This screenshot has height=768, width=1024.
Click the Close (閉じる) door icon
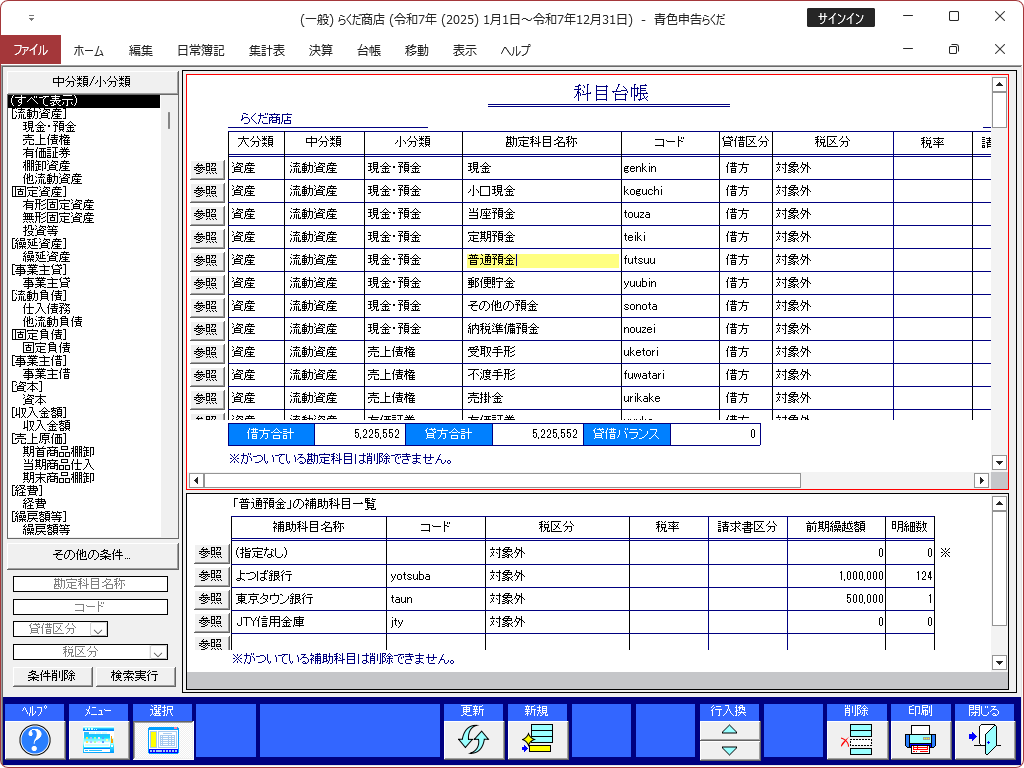pos(985,740)
